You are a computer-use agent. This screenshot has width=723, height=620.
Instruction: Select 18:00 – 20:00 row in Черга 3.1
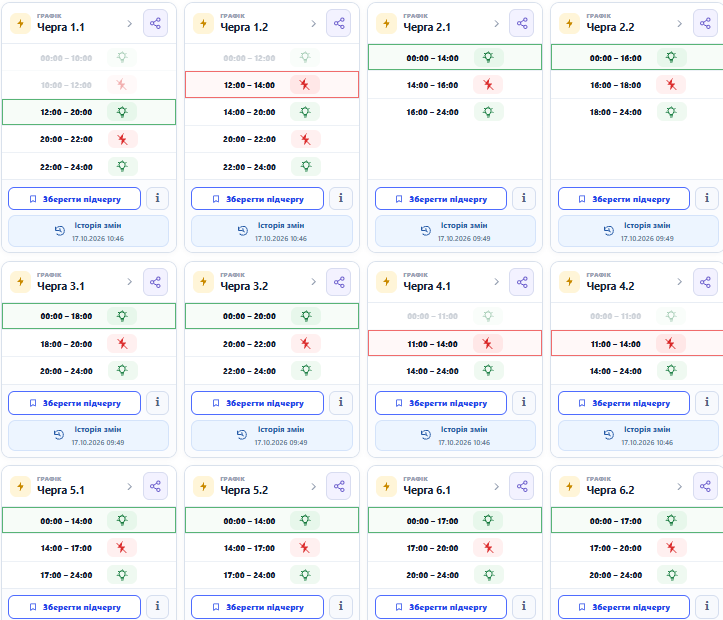coord(89,344)
